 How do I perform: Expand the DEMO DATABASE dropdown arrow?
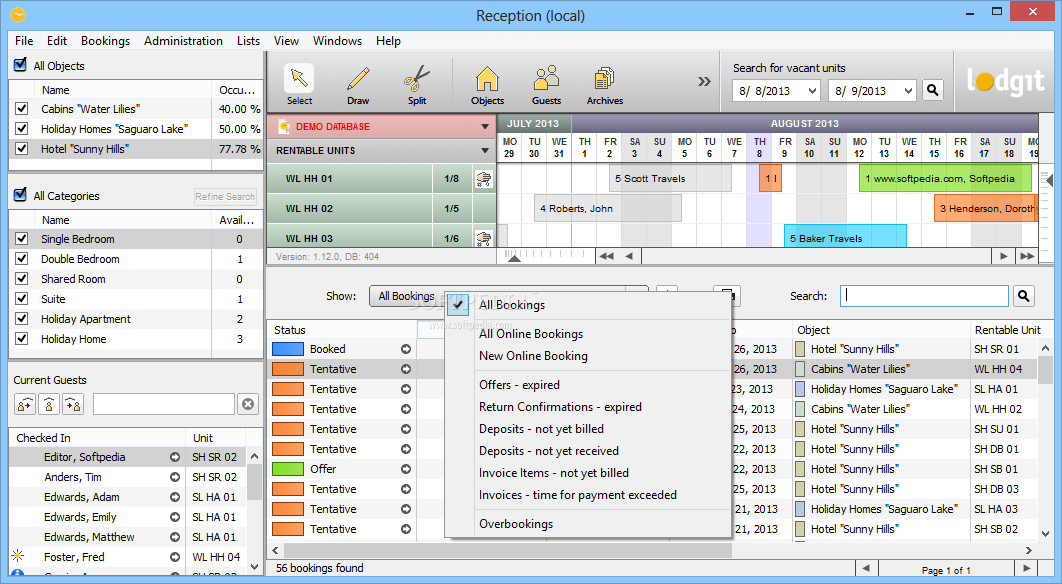point(484,127)
